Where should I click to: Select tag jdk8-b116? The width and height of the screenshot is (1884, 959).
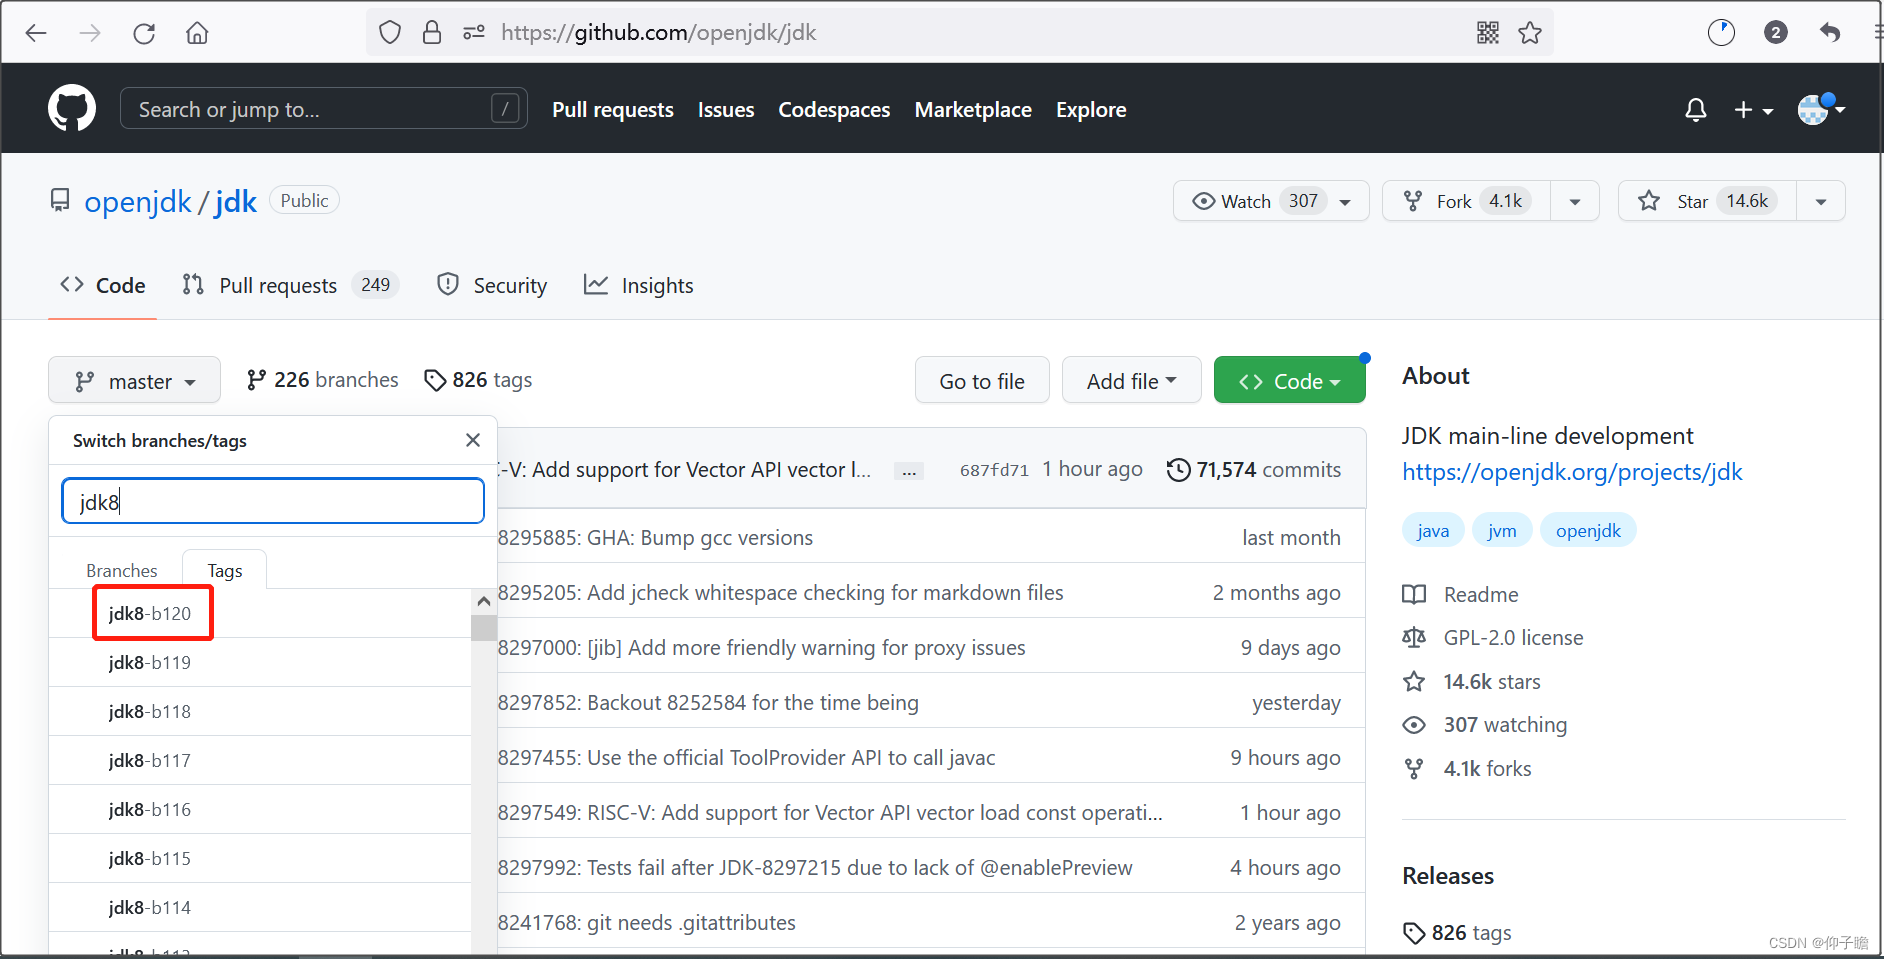click(x=260, y=809)
